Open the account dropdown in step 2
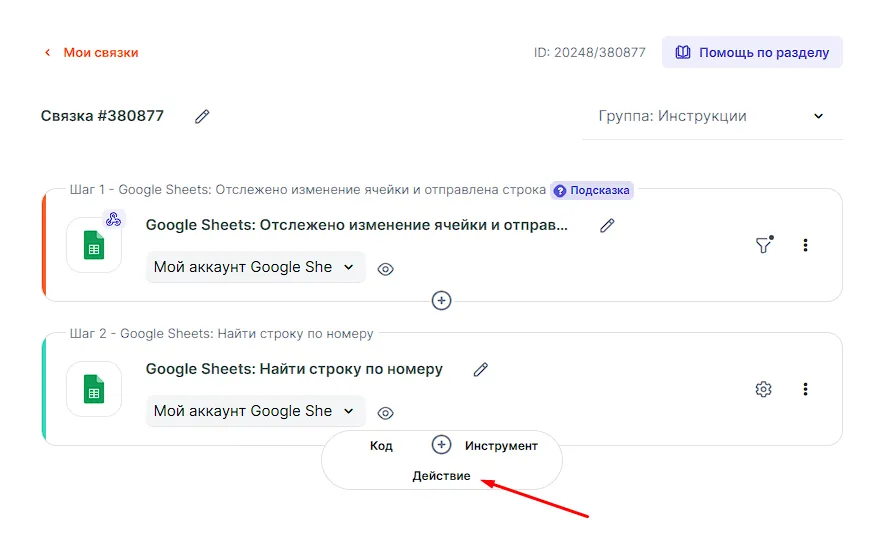This screenshot has width=876, height=555. (x=255, y=411)
